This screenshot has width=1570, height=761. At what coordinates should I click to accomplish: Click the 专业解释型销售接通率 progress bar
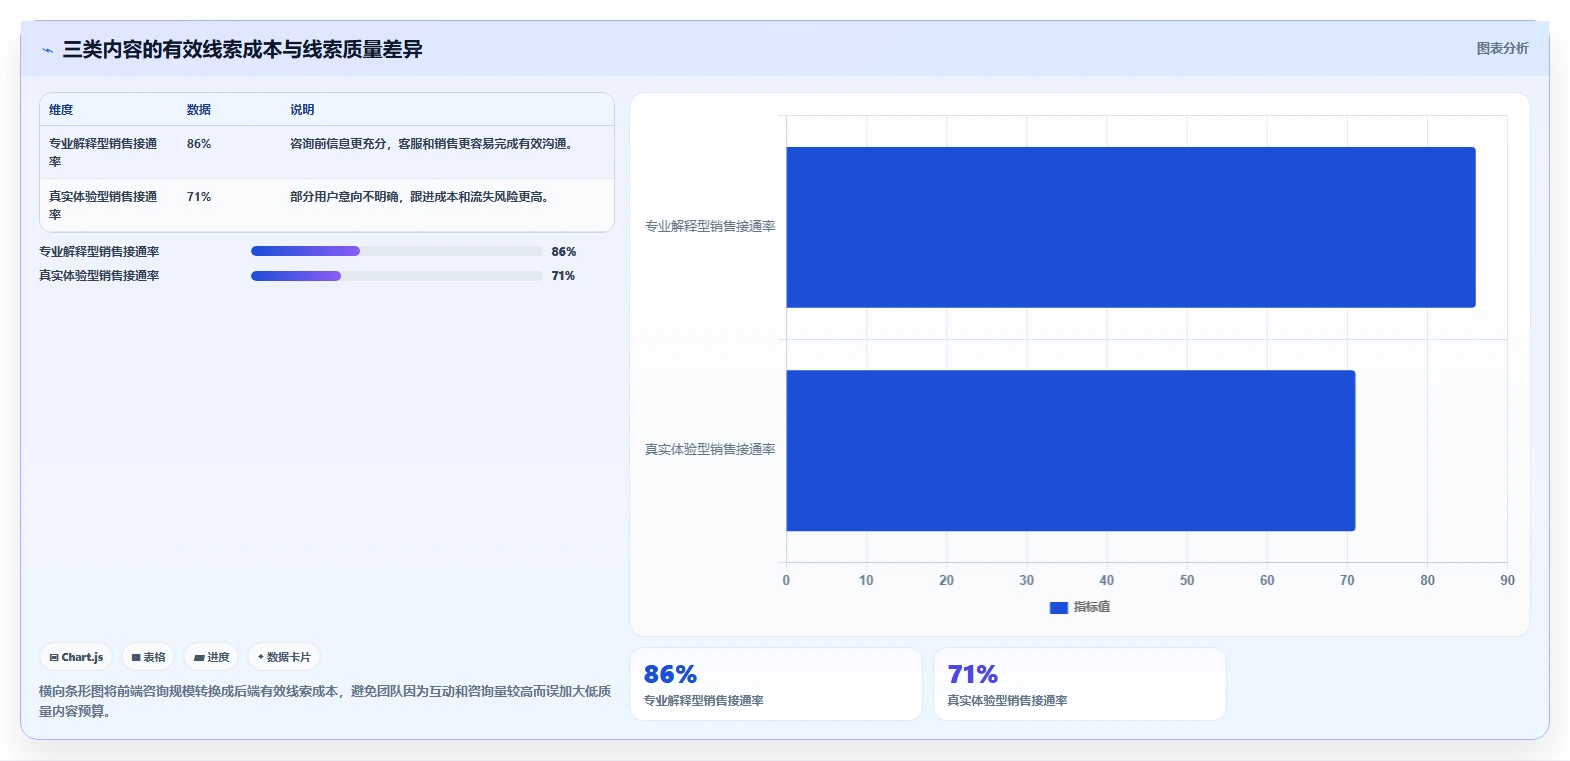[396, 251]
